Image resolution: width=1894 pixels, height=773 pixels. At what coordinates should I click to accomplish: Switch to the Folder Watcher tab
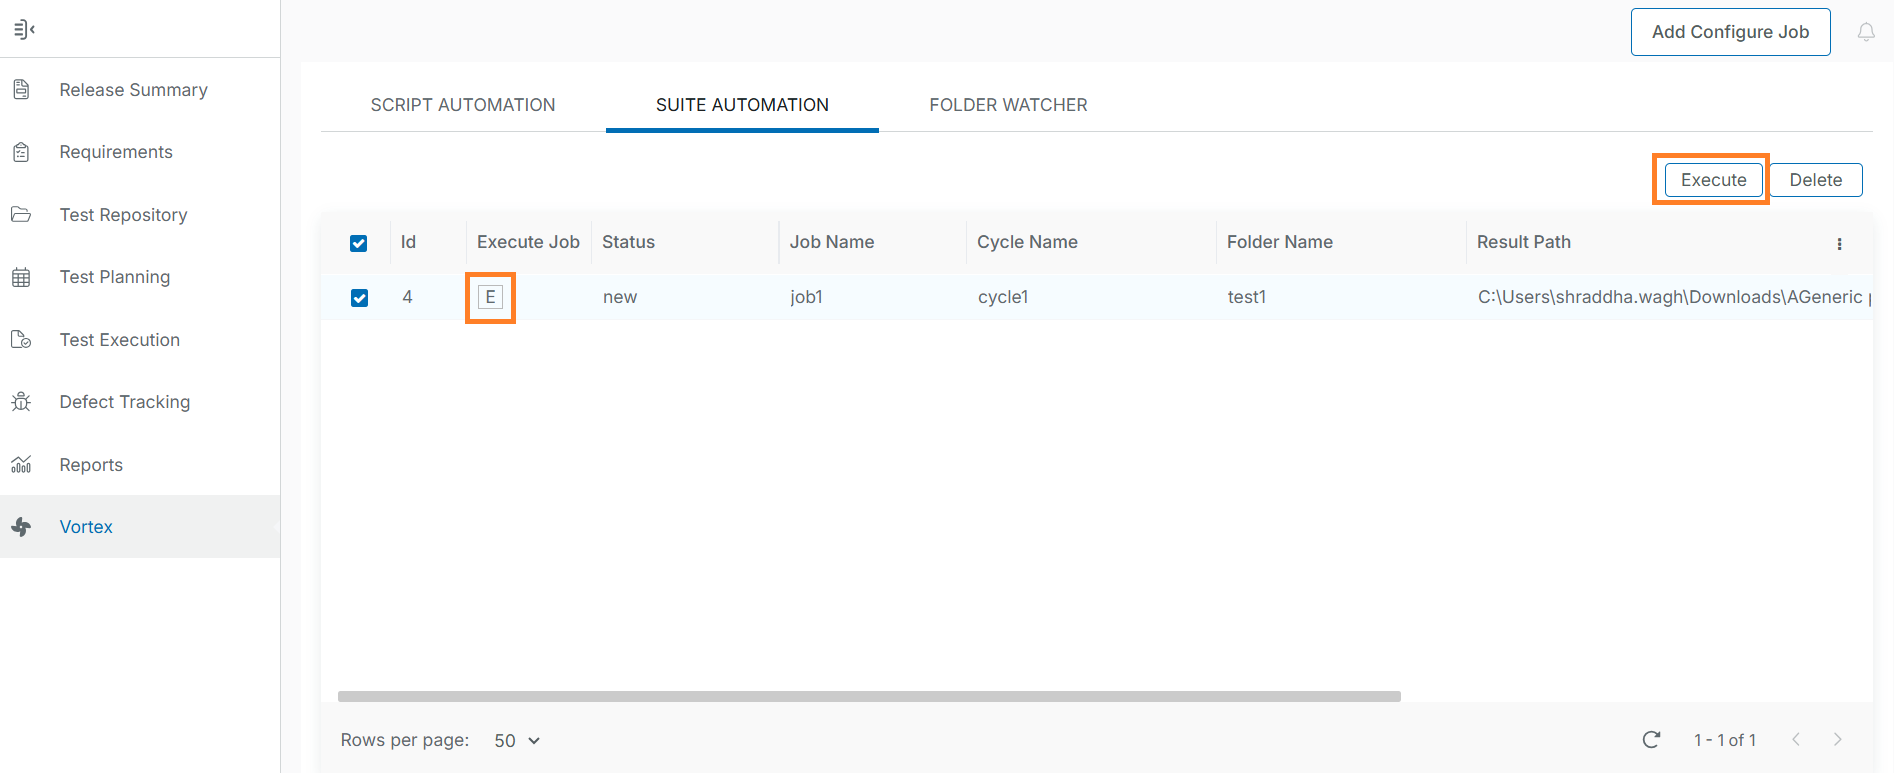1008,105
